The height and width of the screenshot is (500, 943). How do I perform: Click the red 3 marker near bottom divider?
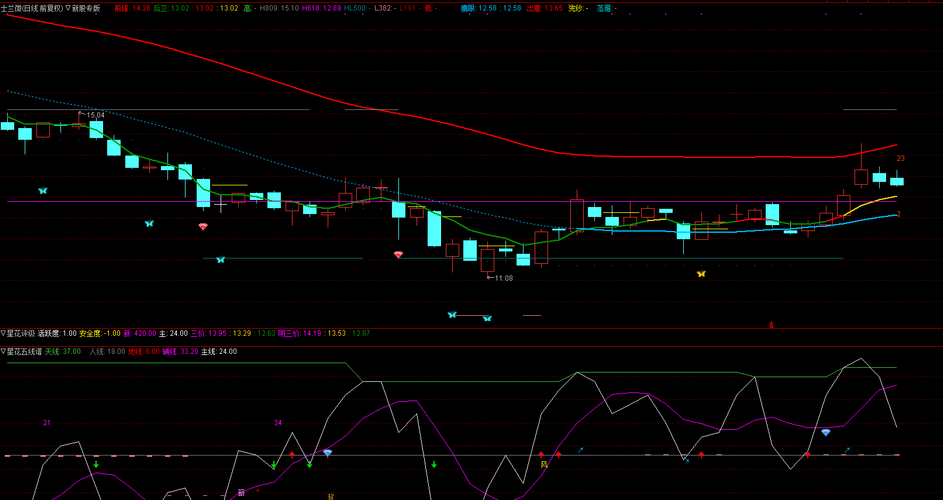pyautogui.click(x=771, y=326)
